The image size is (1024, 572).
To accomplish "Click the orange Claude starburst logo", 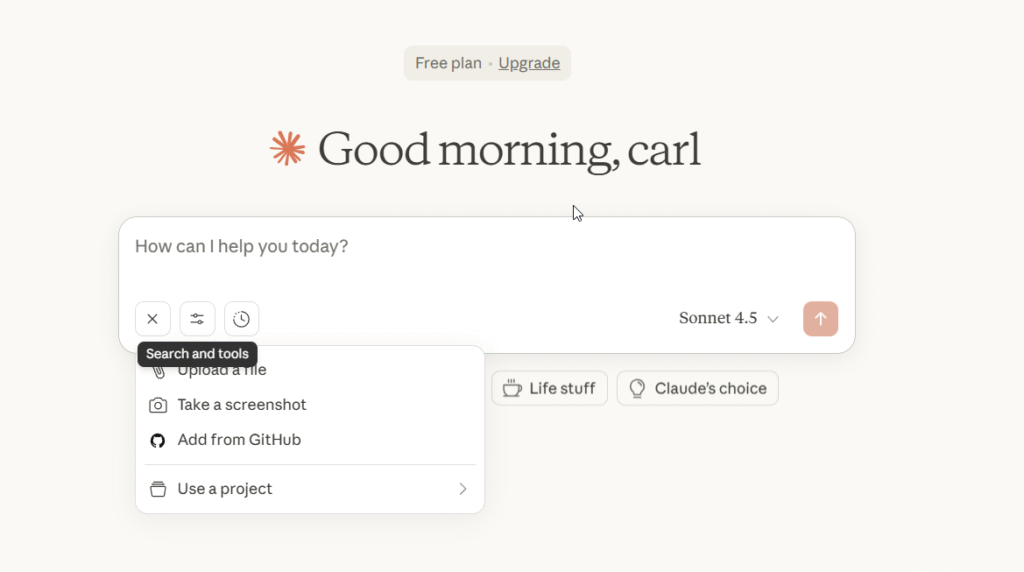I will coord(287,149).
